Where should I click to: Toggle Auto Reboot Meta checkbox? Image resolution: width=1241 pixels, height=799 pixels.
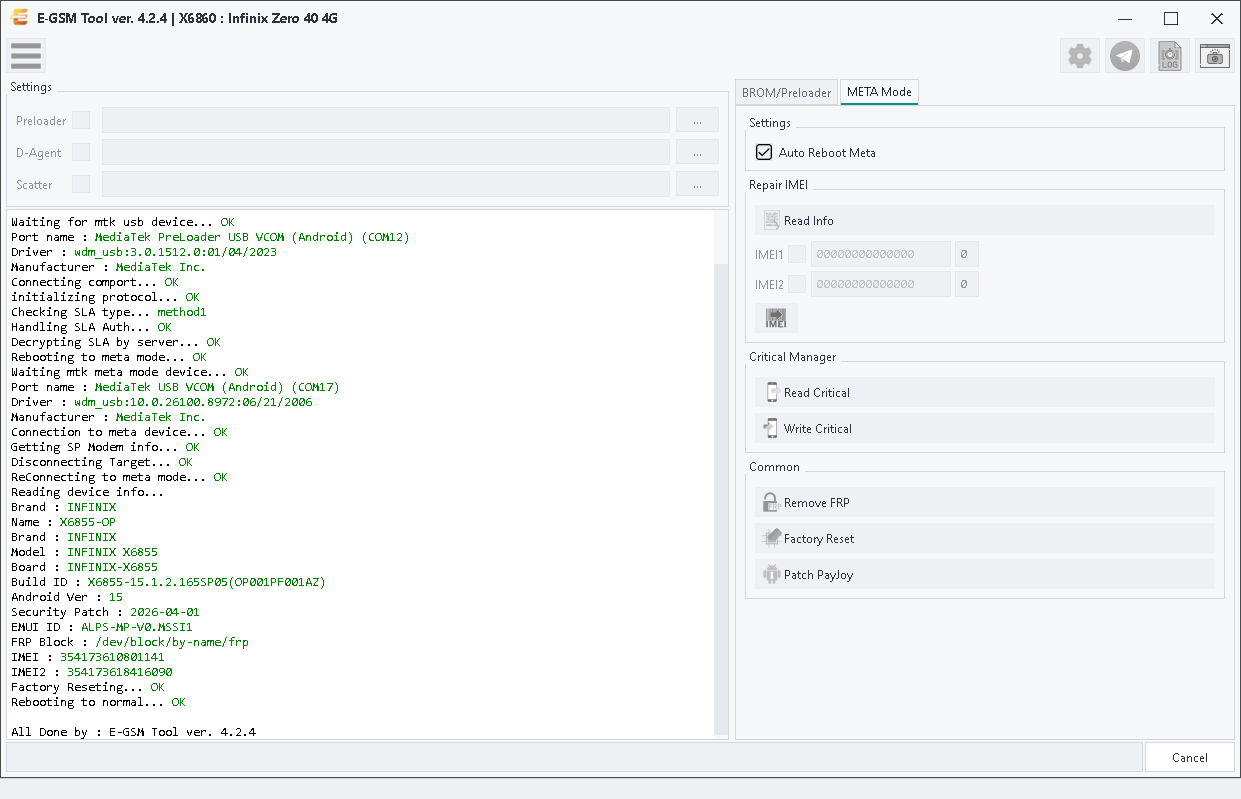(x=764, y=153)
